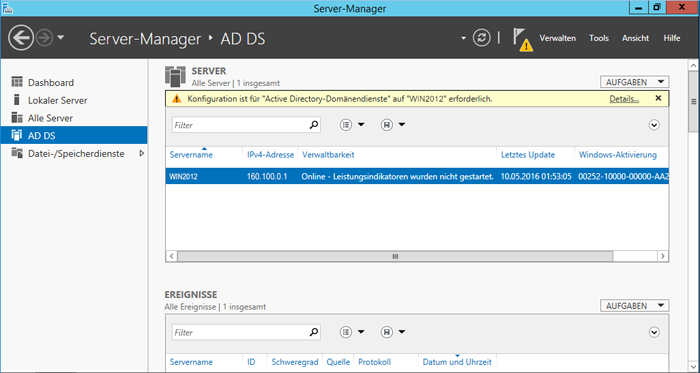Sort events by Protokoll column
The width and height of the screenshot is (700, 373).
[x=375, y=362]
